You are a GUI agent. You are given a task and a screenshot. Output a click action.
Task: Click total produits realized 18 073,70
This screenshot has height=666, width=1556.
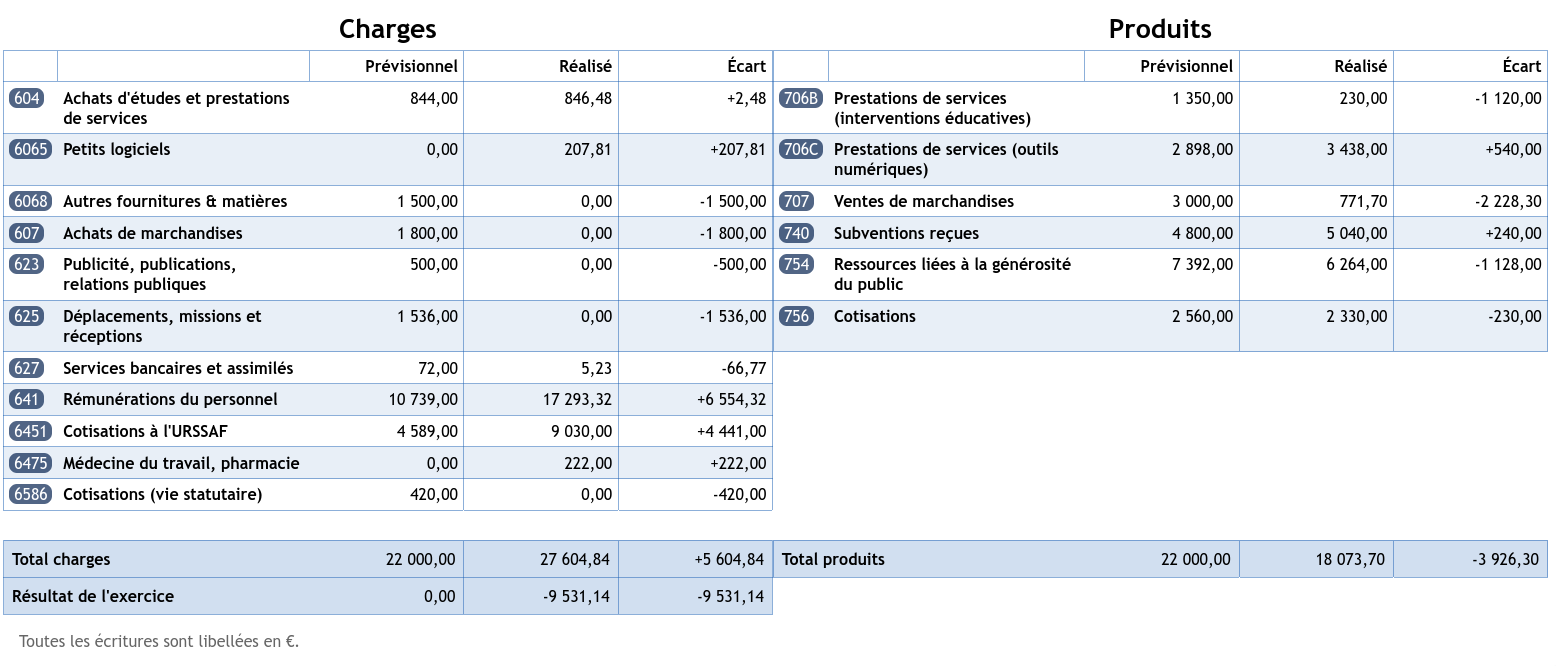coord(1351,559)
